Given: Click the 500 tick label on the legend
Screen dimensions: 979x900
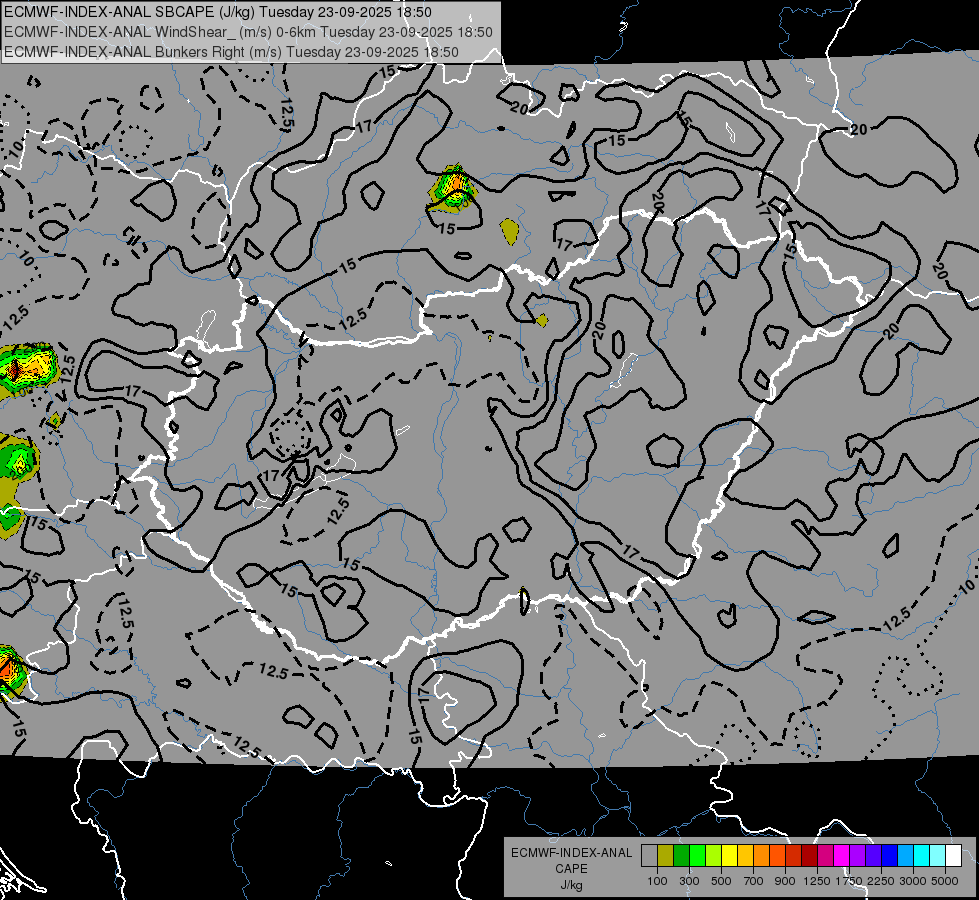Looking at the screenshot, I should (721, 881).
